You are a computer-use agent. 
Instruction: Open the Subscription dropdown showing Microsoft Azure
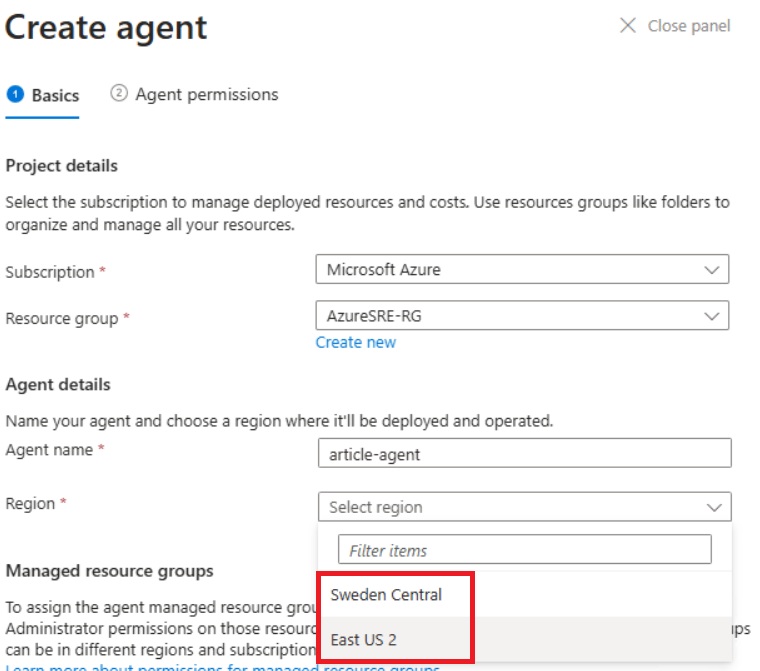[521, 270]
